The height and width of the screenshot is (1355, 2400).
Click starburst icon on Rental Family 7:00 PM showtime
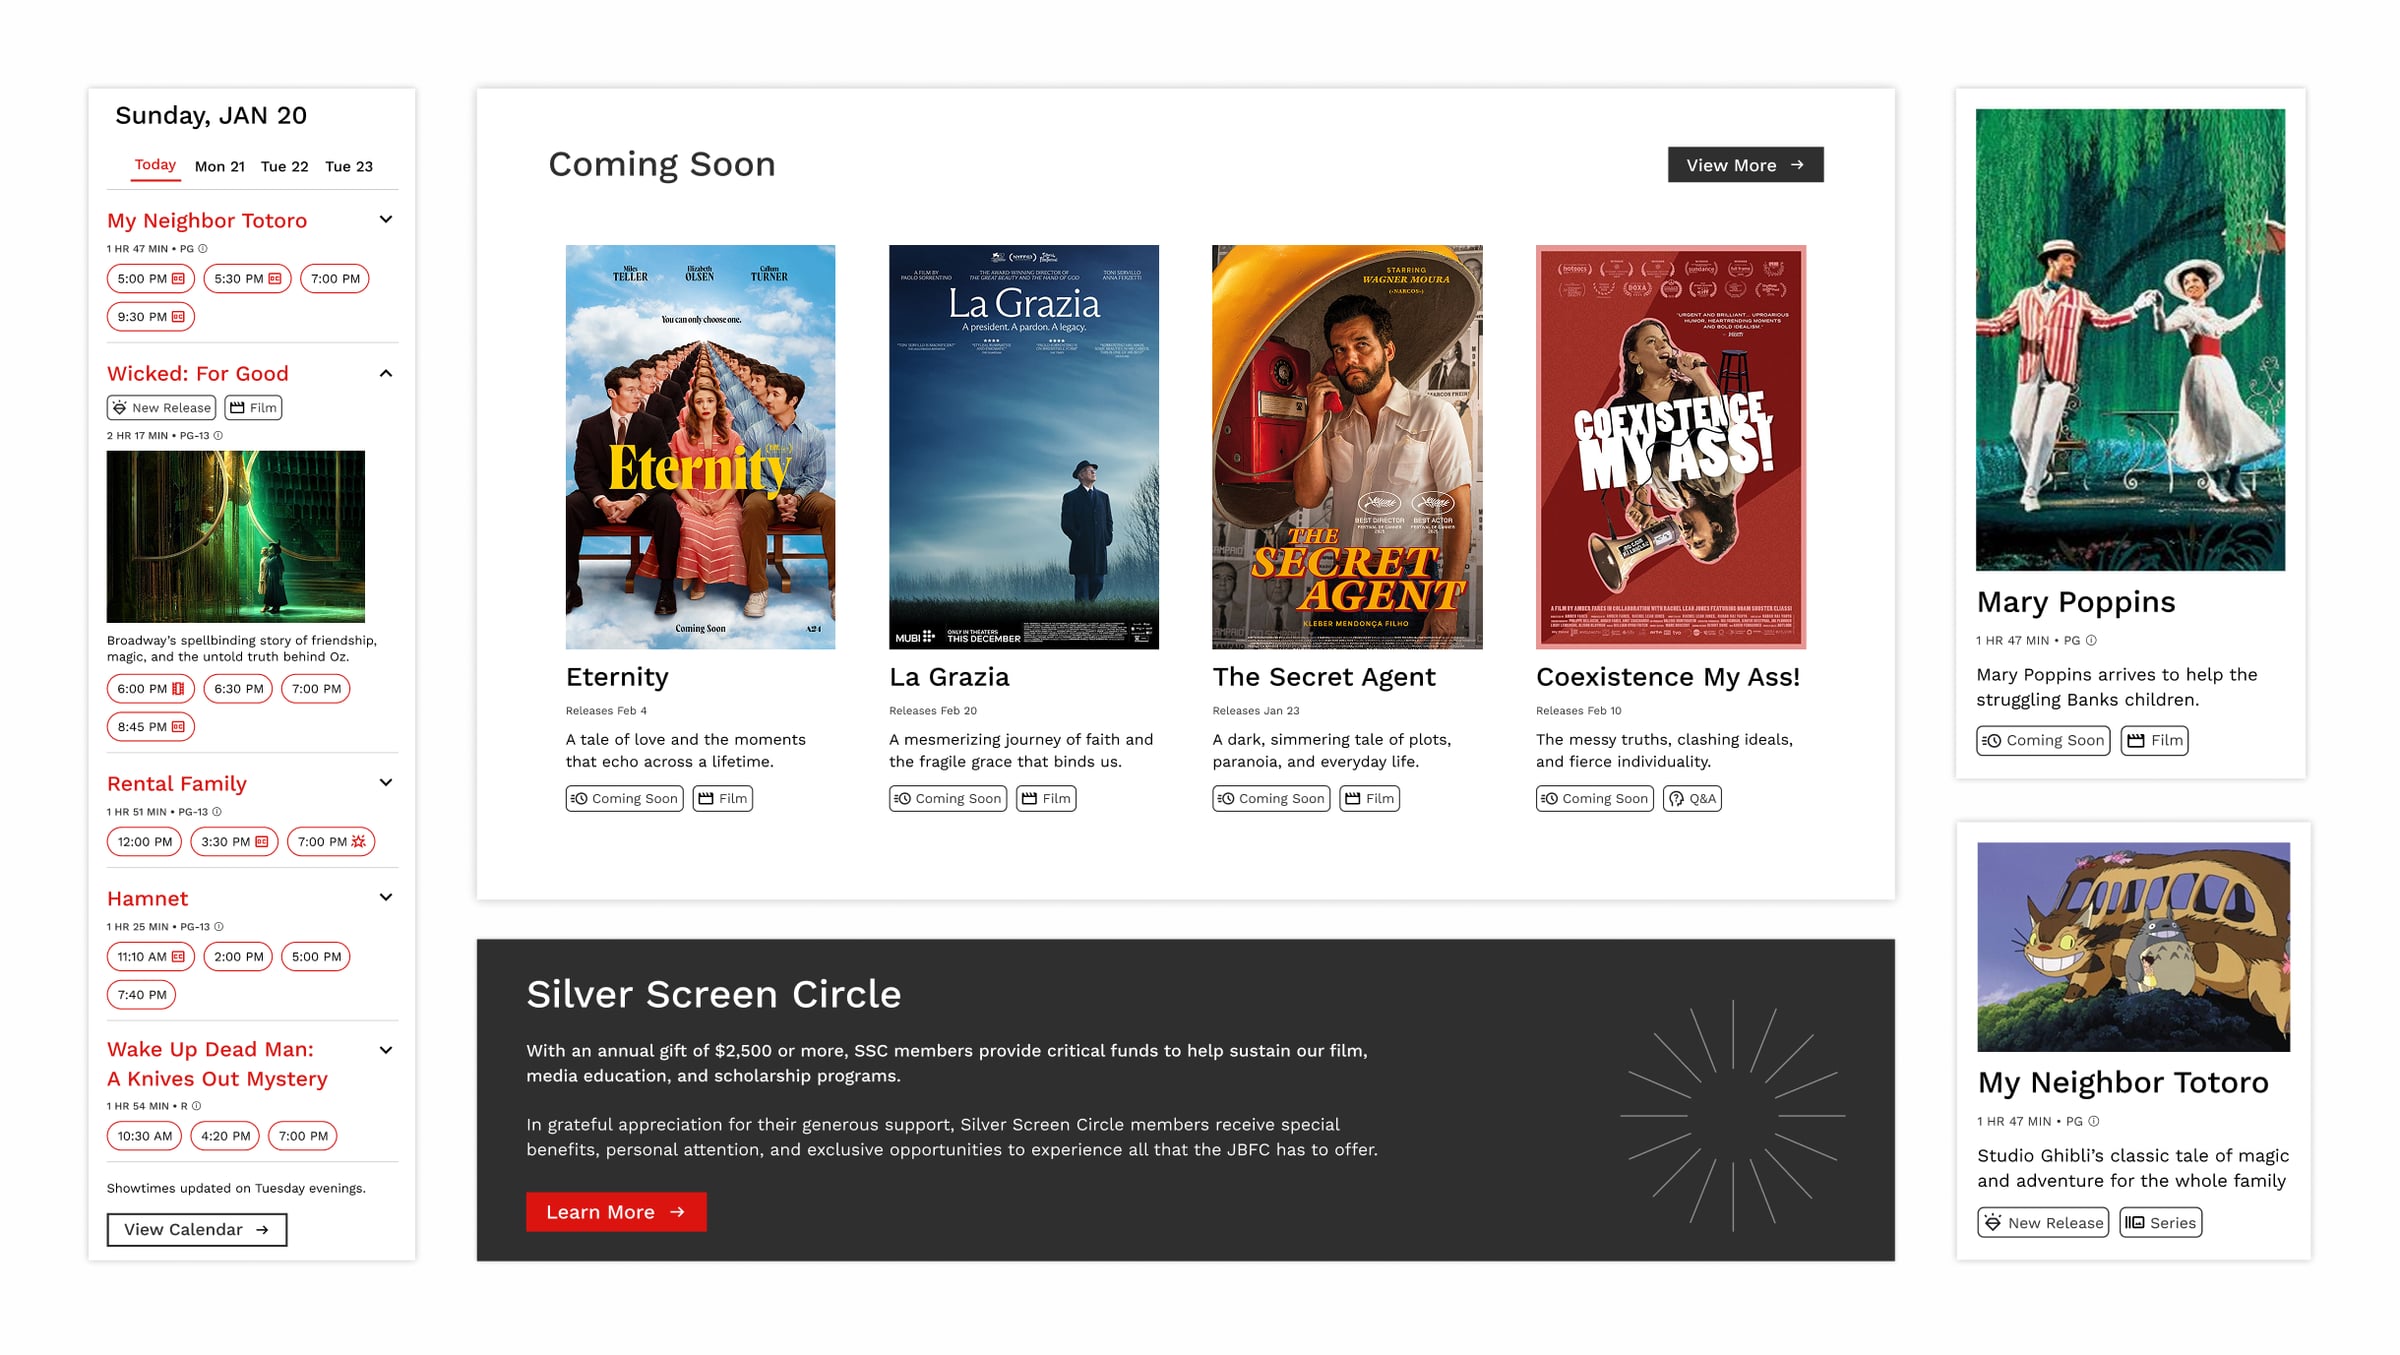358,842
